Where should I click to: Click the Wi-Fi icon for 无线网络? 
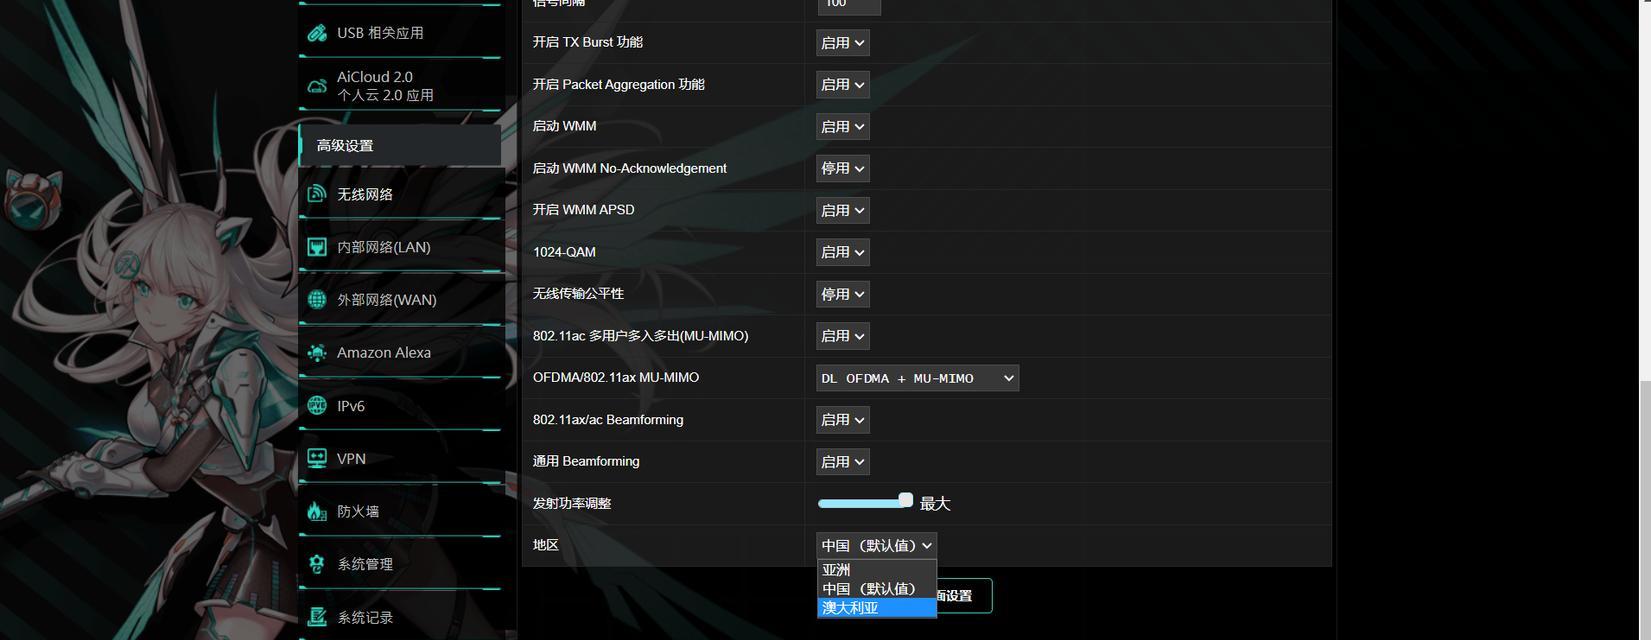[x=317, y=194]
